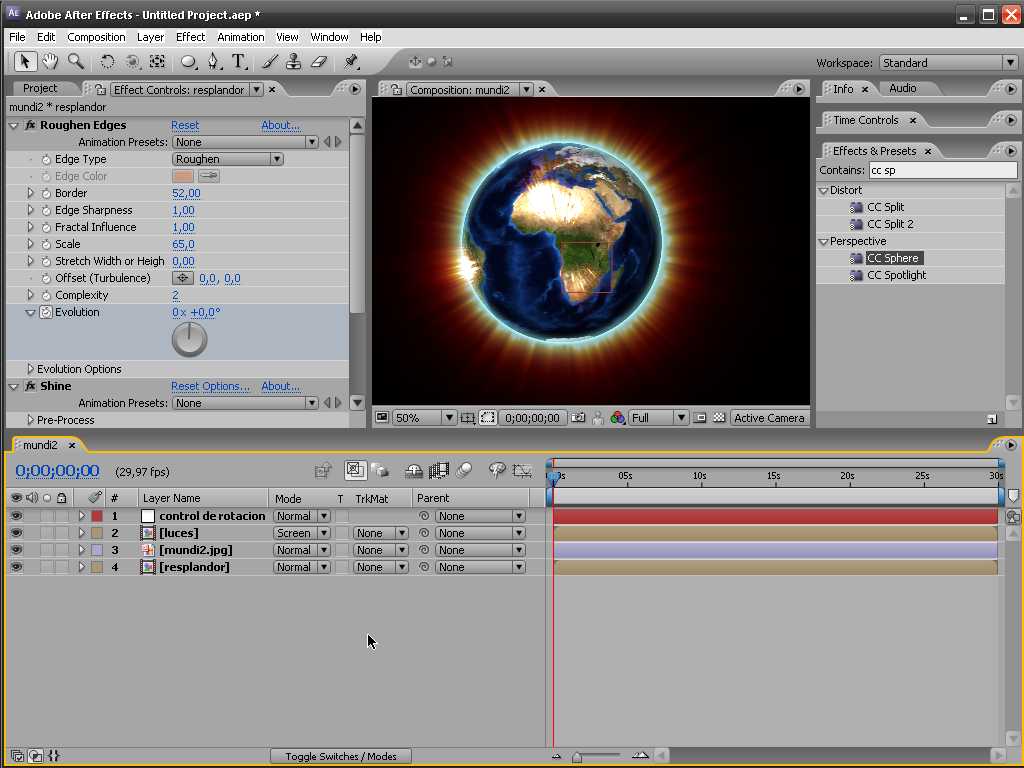This screenshot has width=1024, height=768.
Task: Toggle the Roughen Edges effect switch
Action: click(x=30, y=125)
